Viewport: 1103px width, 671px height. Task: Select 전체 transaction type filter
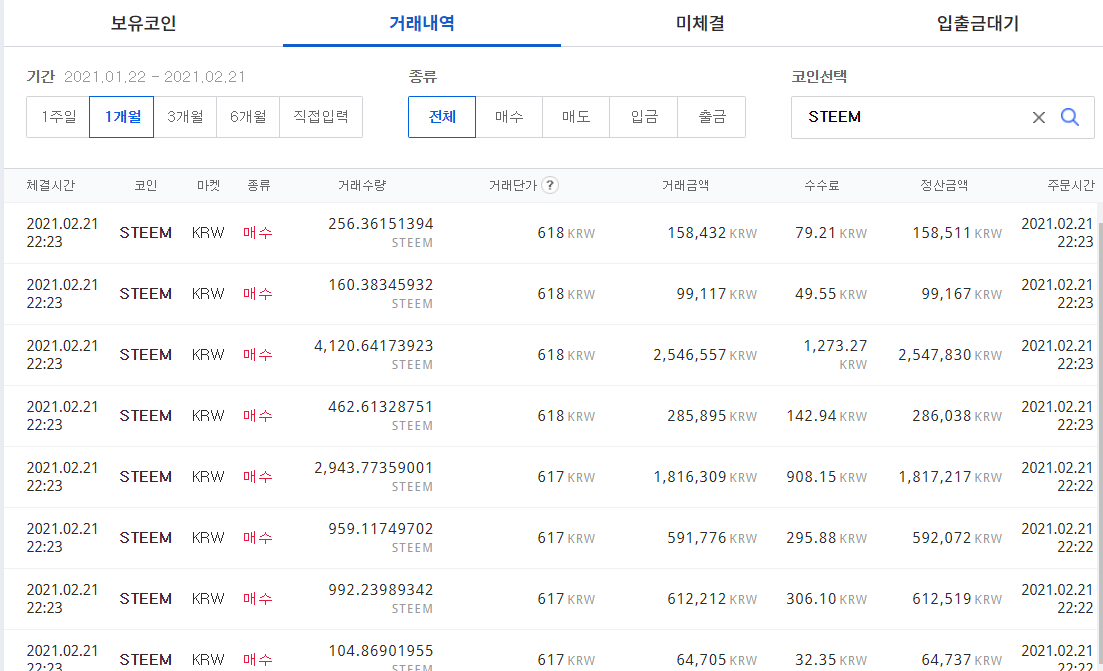[442, 117]
